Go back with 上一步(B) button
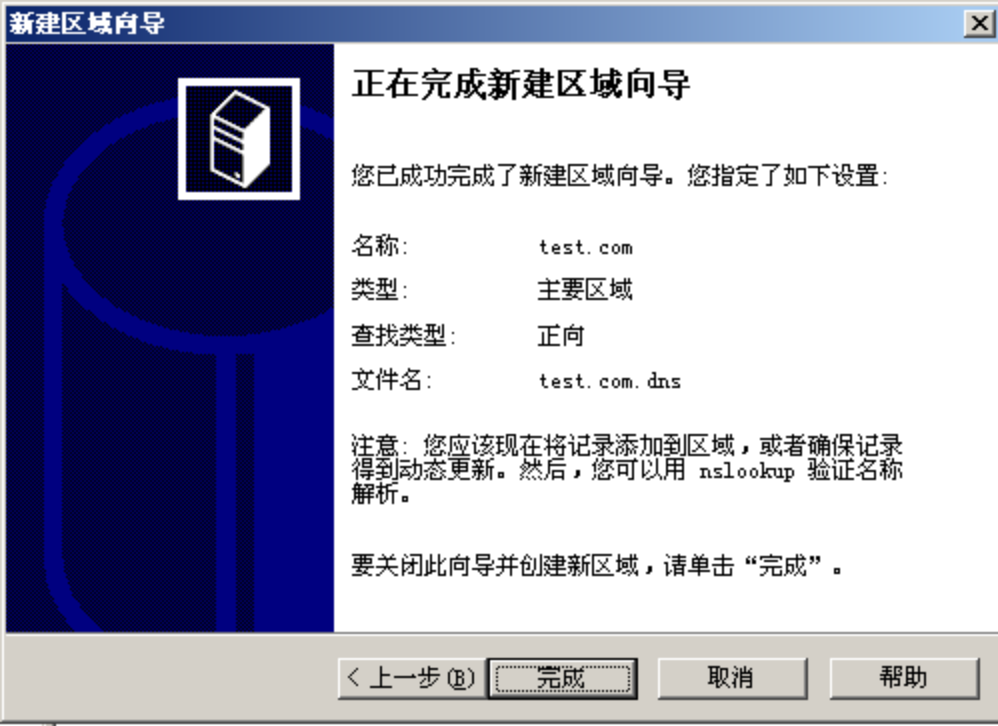 tap(412, 678)
